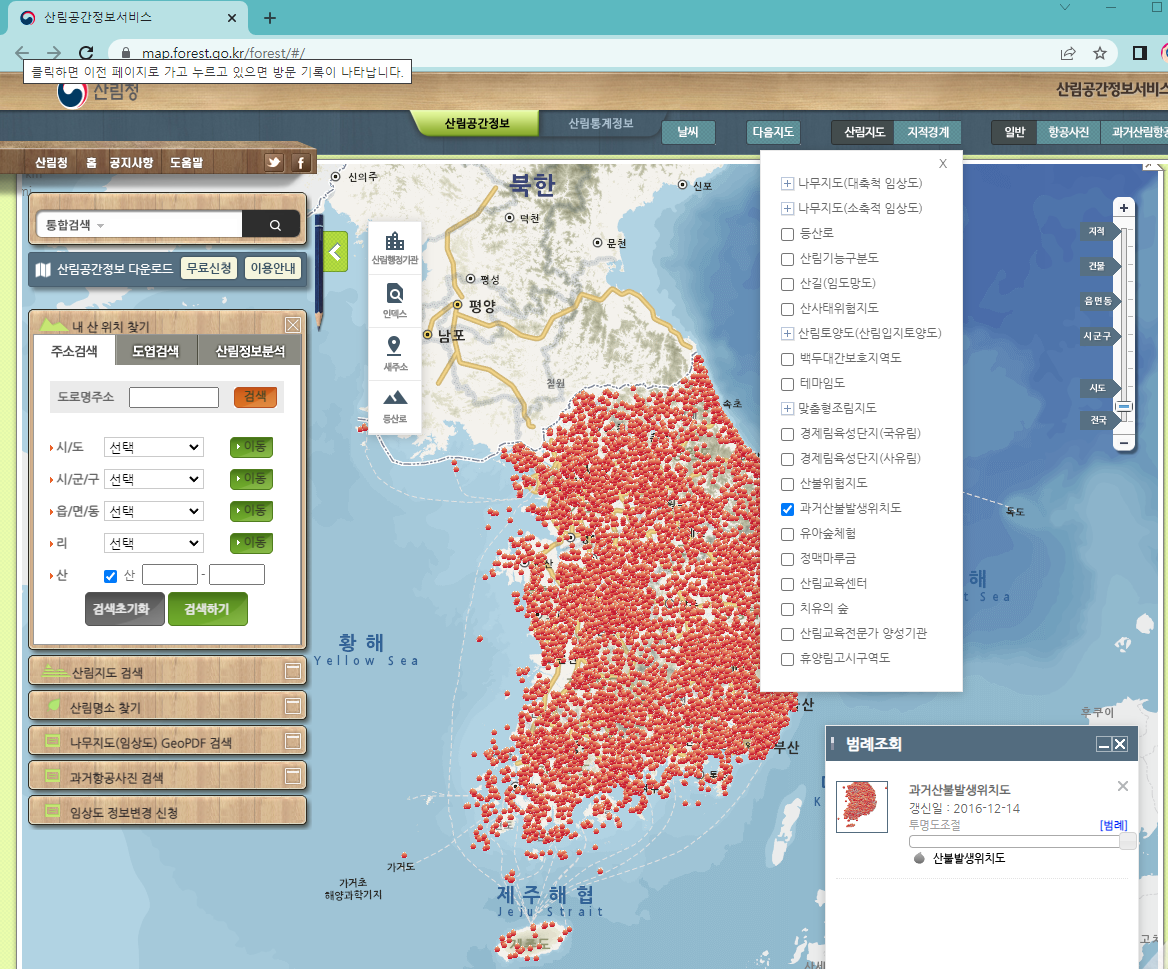Switch to the 도엽검색 tab
The height and width of the screenshot is (969, 1168).
point(156,351)
